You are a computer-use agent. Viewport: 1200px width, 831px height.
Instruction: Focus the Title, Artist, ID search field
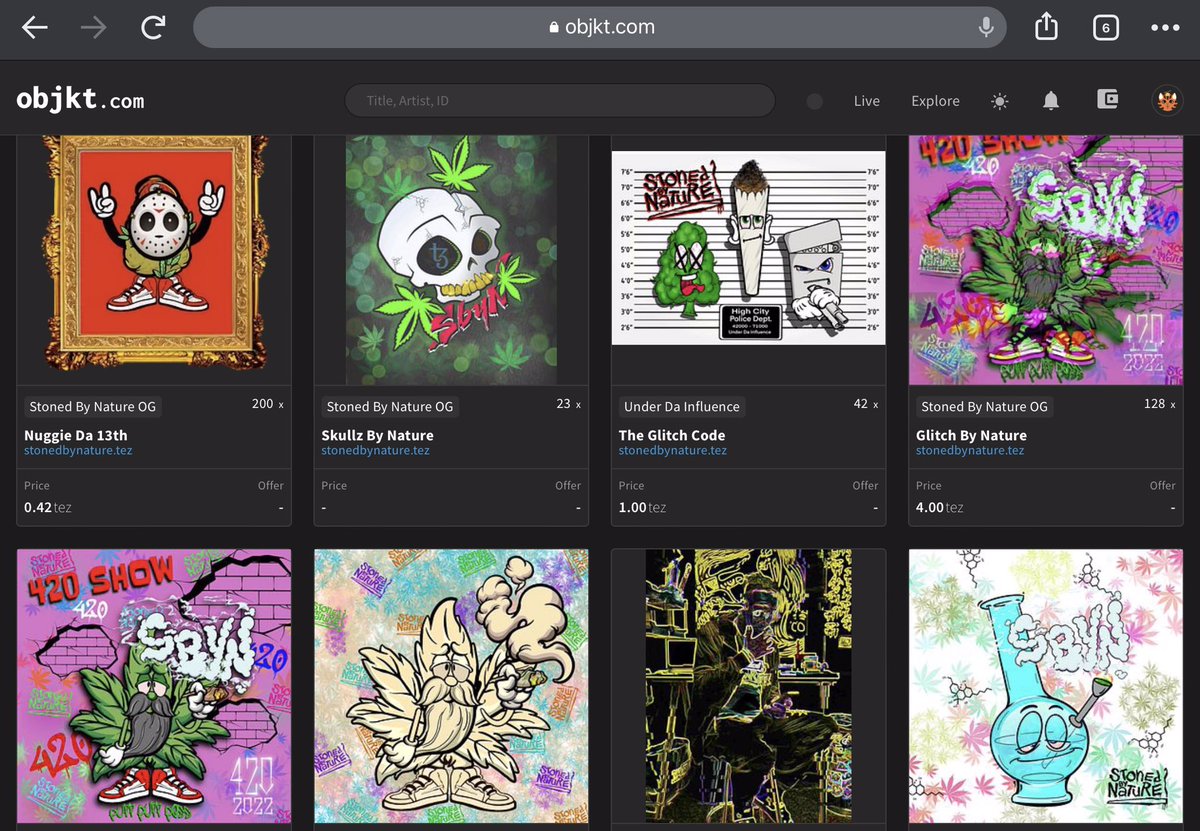[x=560, y=100]
